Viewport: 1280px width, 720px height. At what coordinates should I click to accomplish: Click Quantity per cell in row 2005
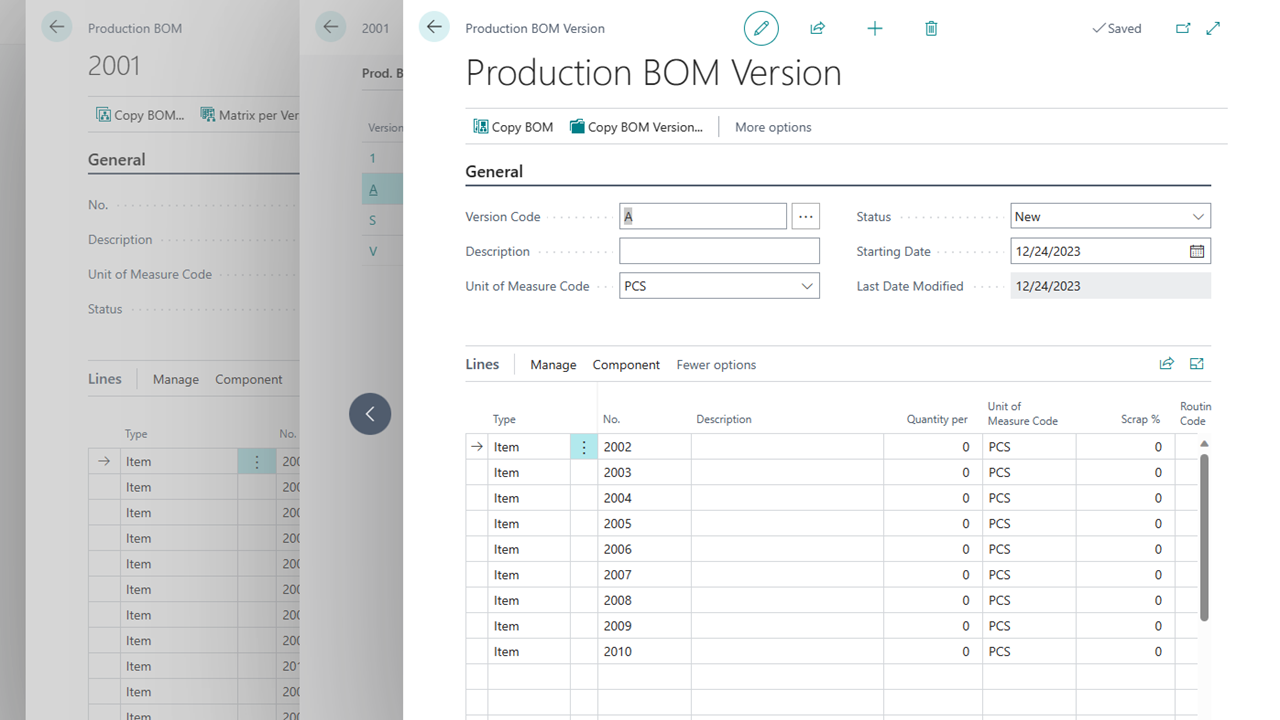pyautogui.click(x=933, y=523)
